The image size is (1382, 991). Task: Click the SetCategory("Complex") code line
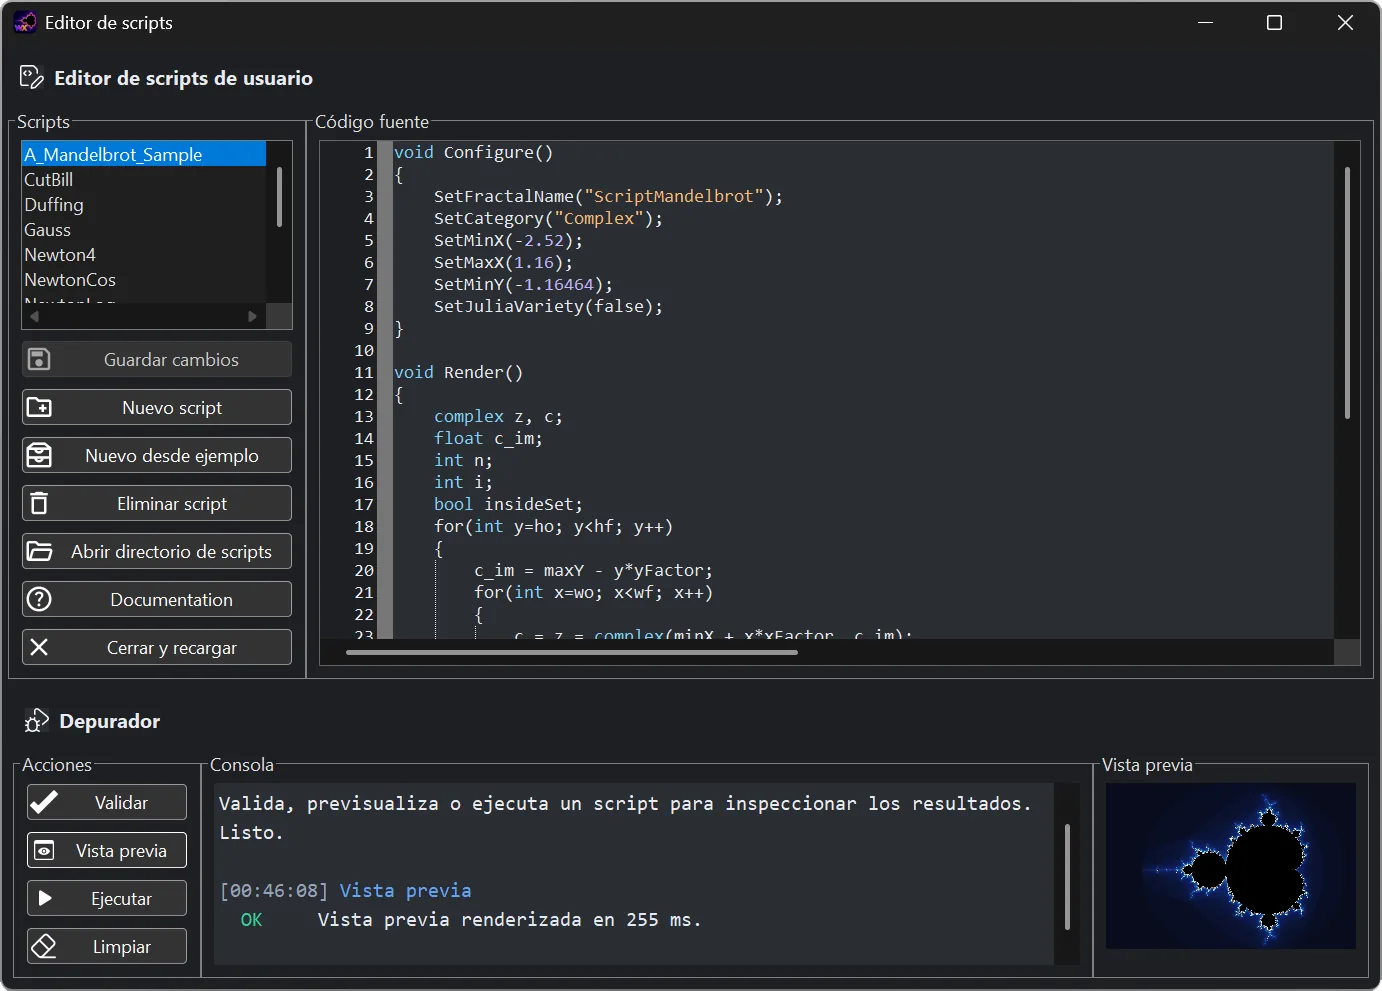548,218
